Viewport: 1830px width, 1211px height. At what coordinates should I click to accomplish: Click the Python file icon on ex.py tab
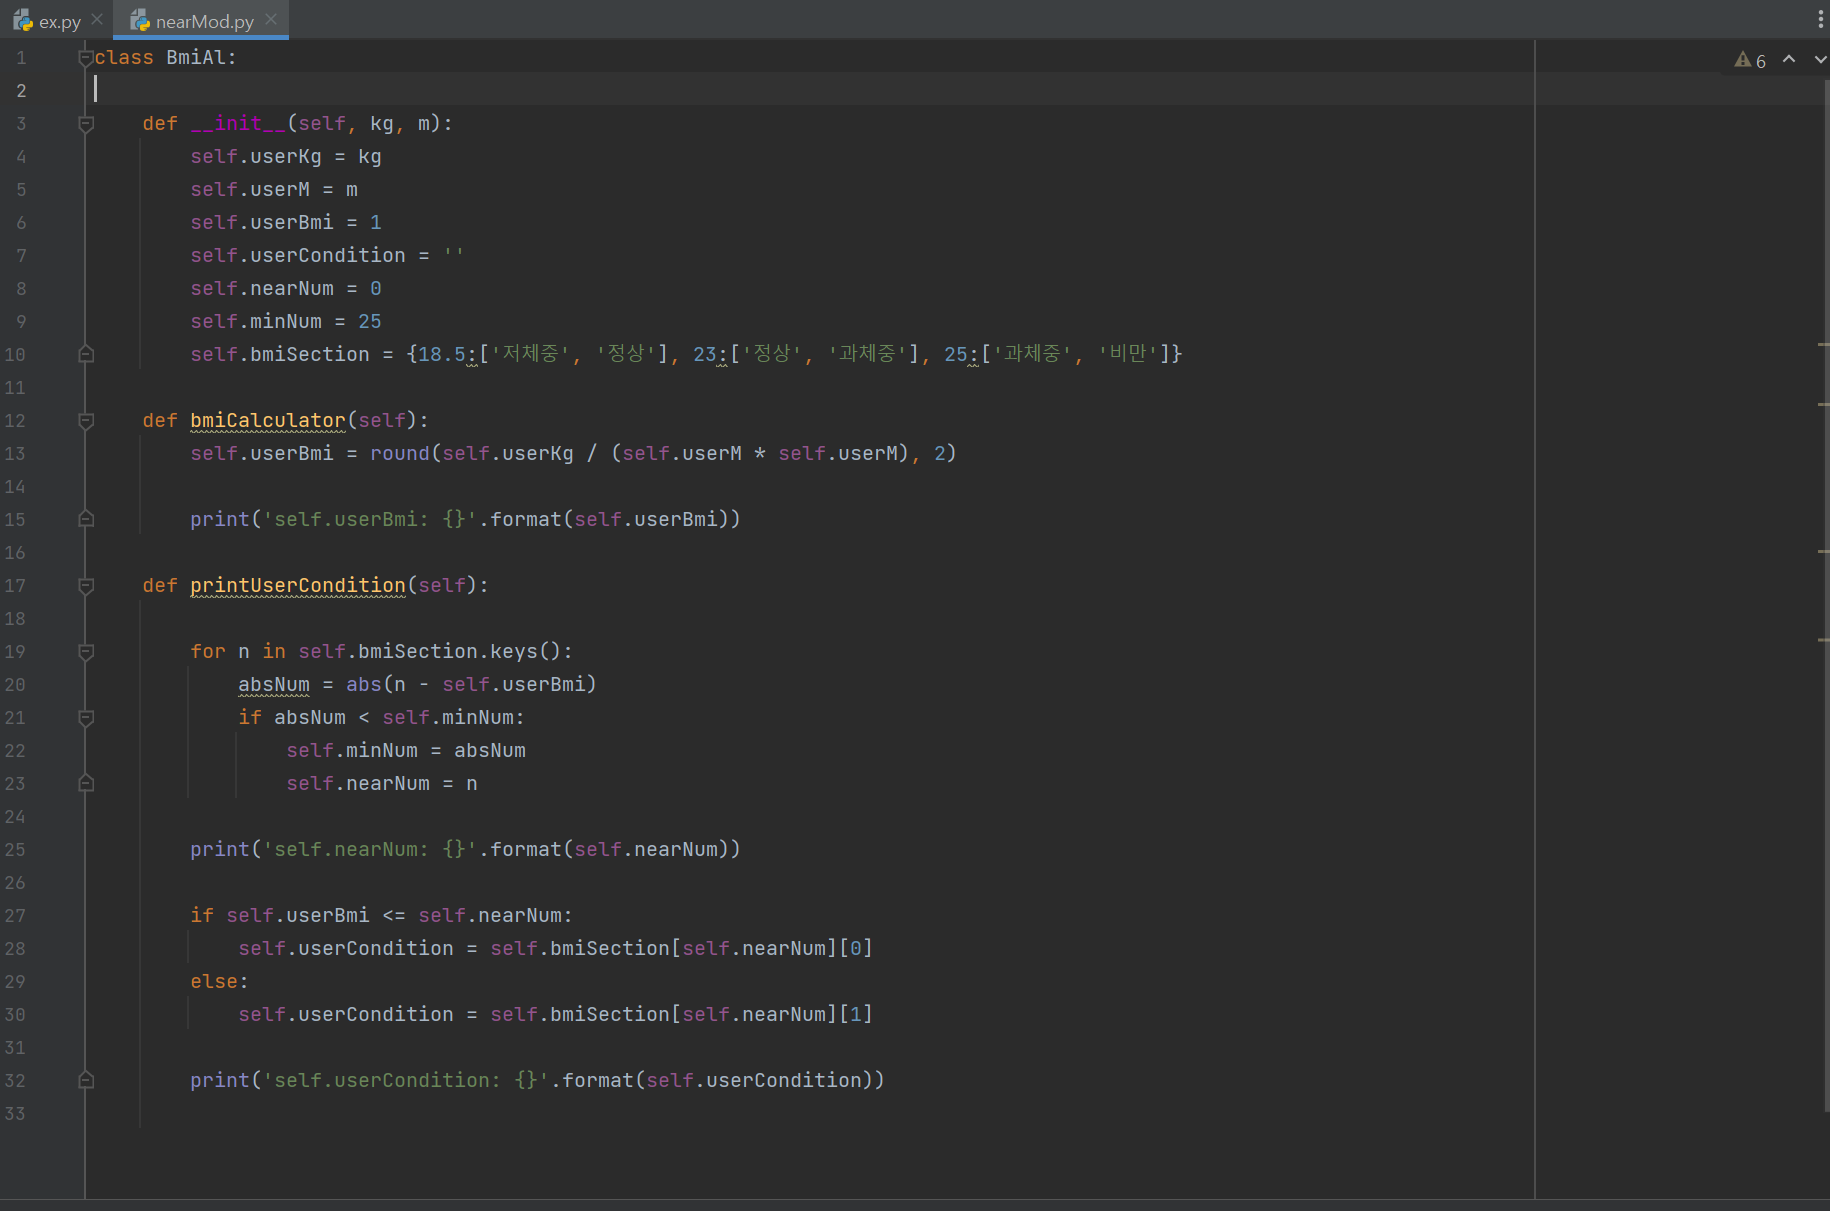click(23, 20)
